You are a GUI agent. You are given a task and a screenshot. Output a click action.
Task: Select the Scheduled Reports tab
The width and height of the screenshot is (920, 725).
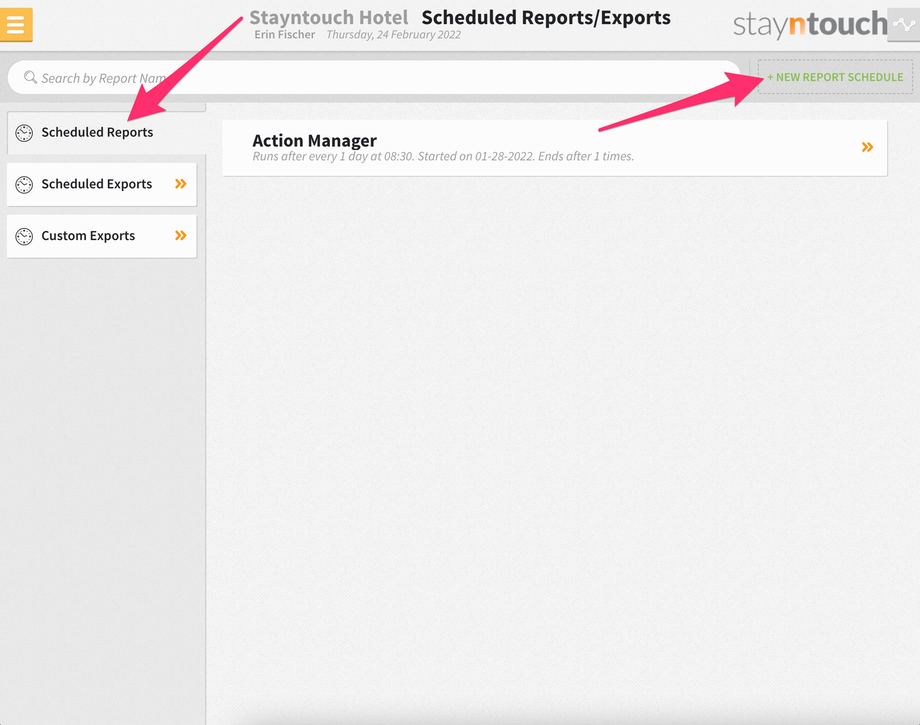106,133
